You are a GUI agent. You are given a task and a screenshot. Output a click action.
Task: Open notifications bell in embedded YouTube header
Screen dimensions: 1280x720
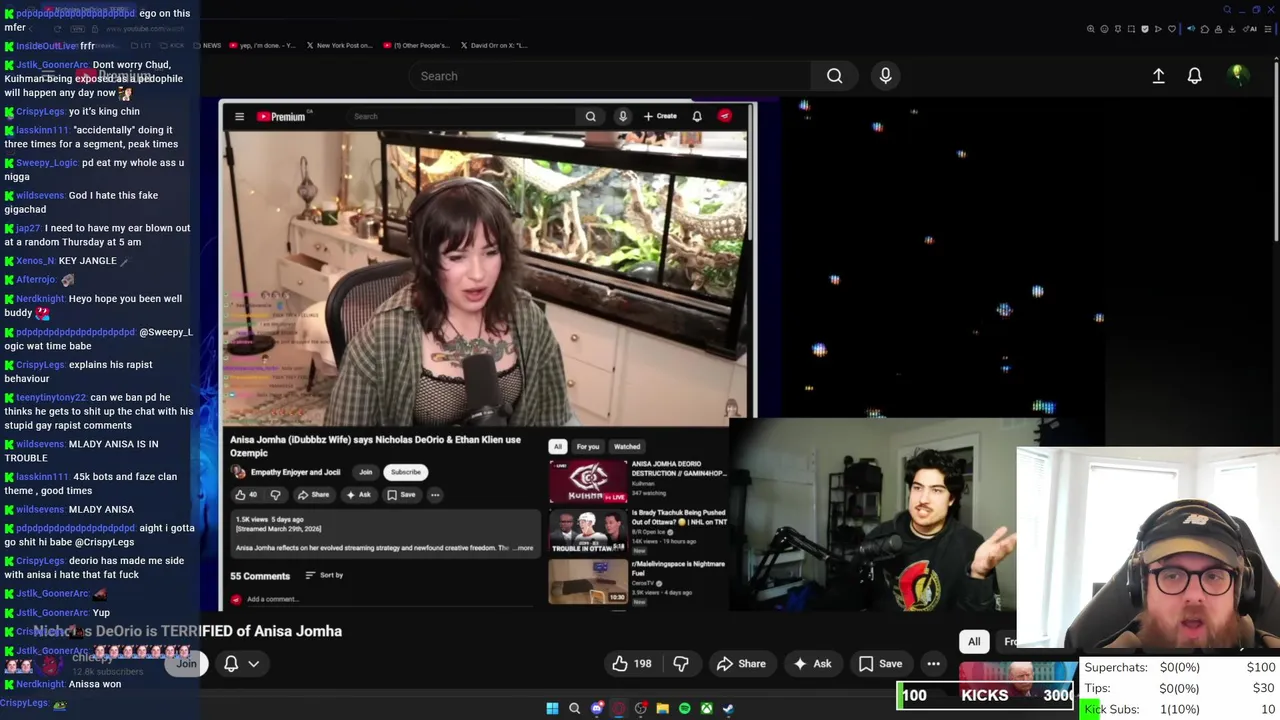[697, 117]
